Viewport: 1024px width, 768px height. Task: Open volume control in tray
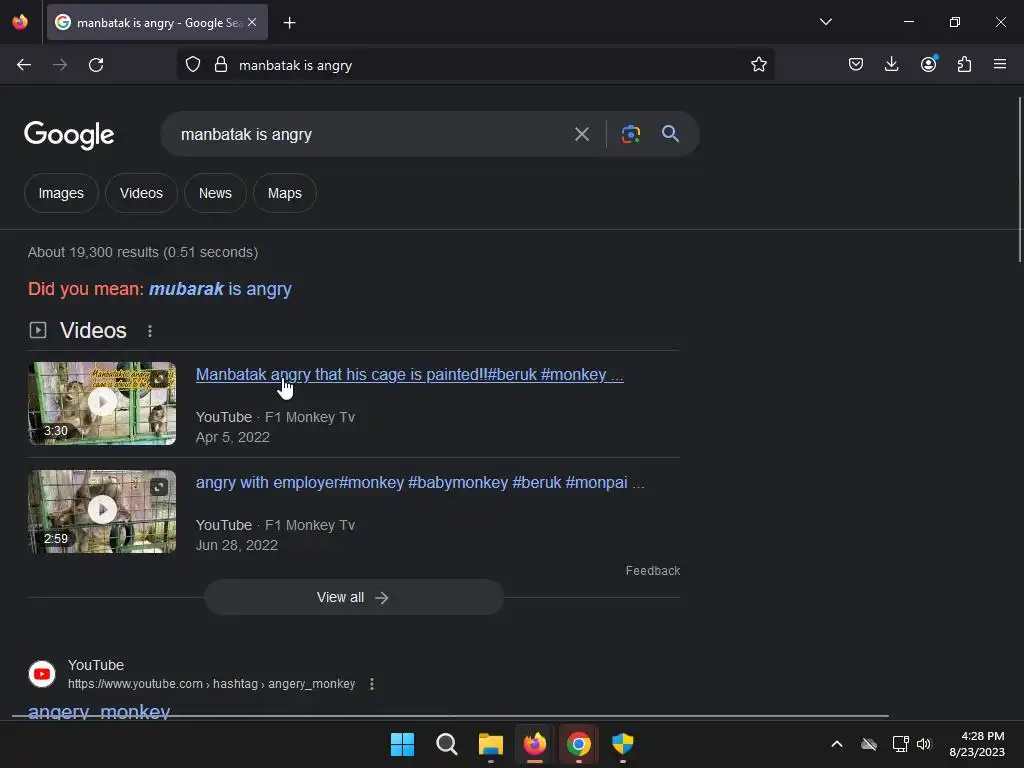[923, 744]
